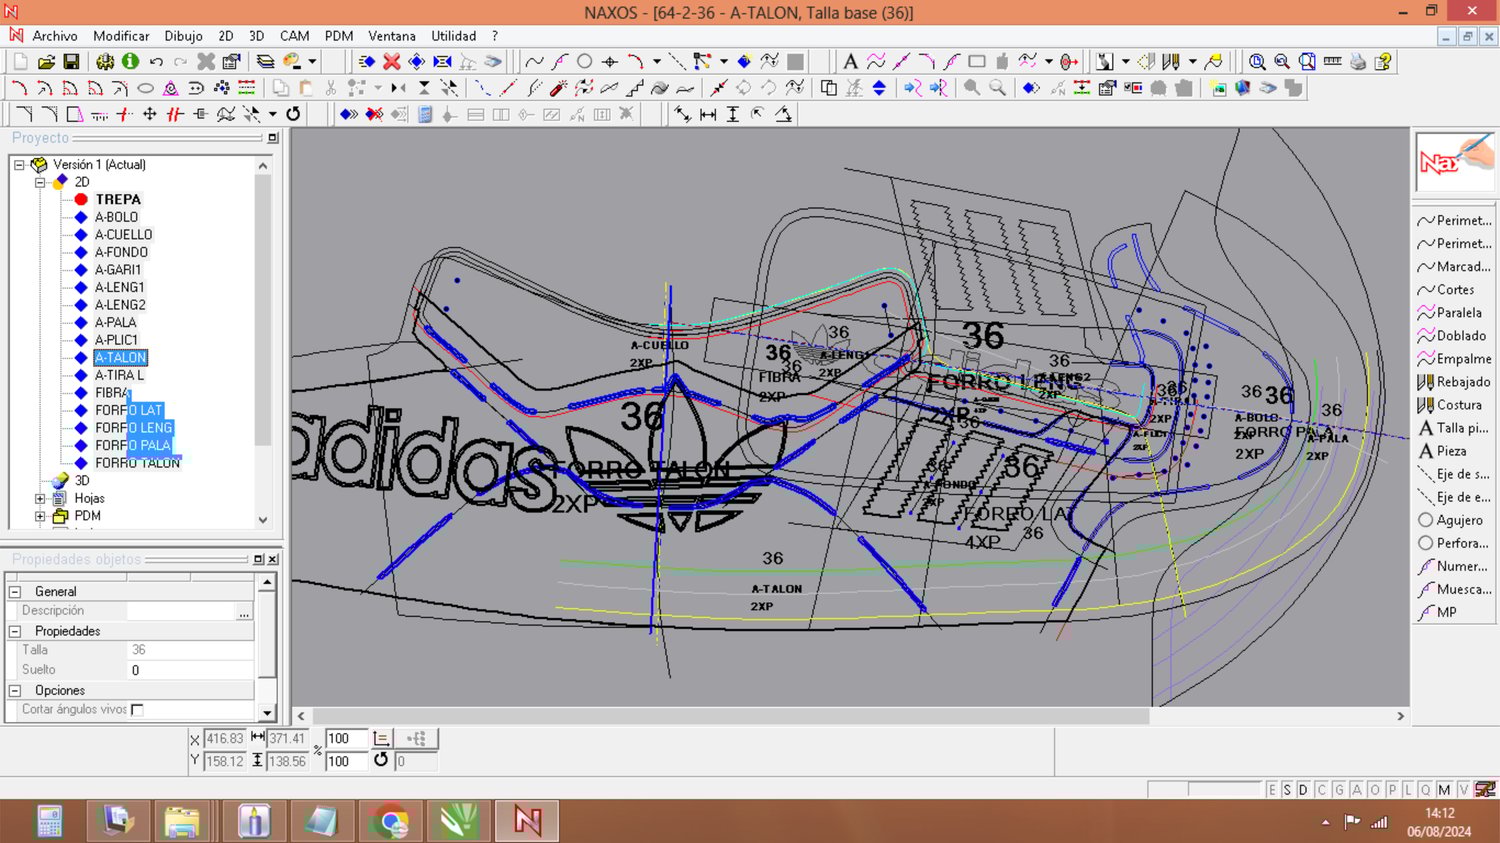Screen dimensions: 1500x843
Task: Collapse the Opciones section
Action: tap(15, 691)
